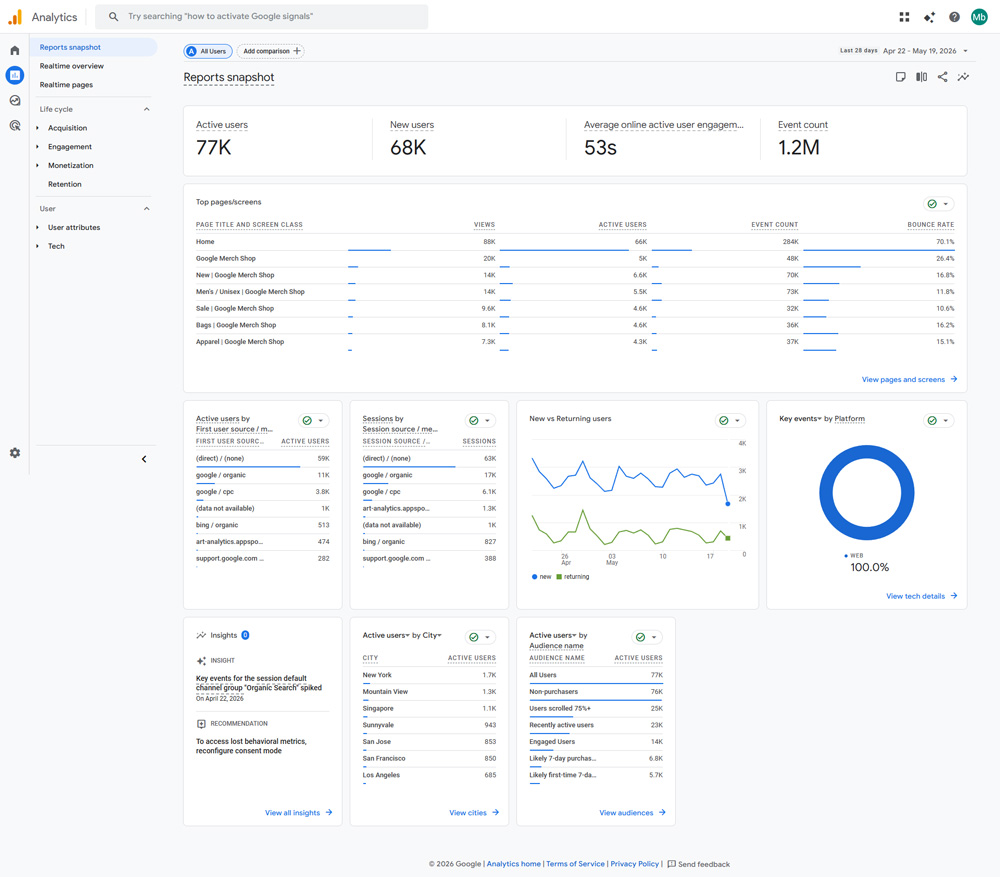The height and width of the screenshot is (877, 1000).
Task: Collapse the Life cycle section
Action: click(147, 109)
